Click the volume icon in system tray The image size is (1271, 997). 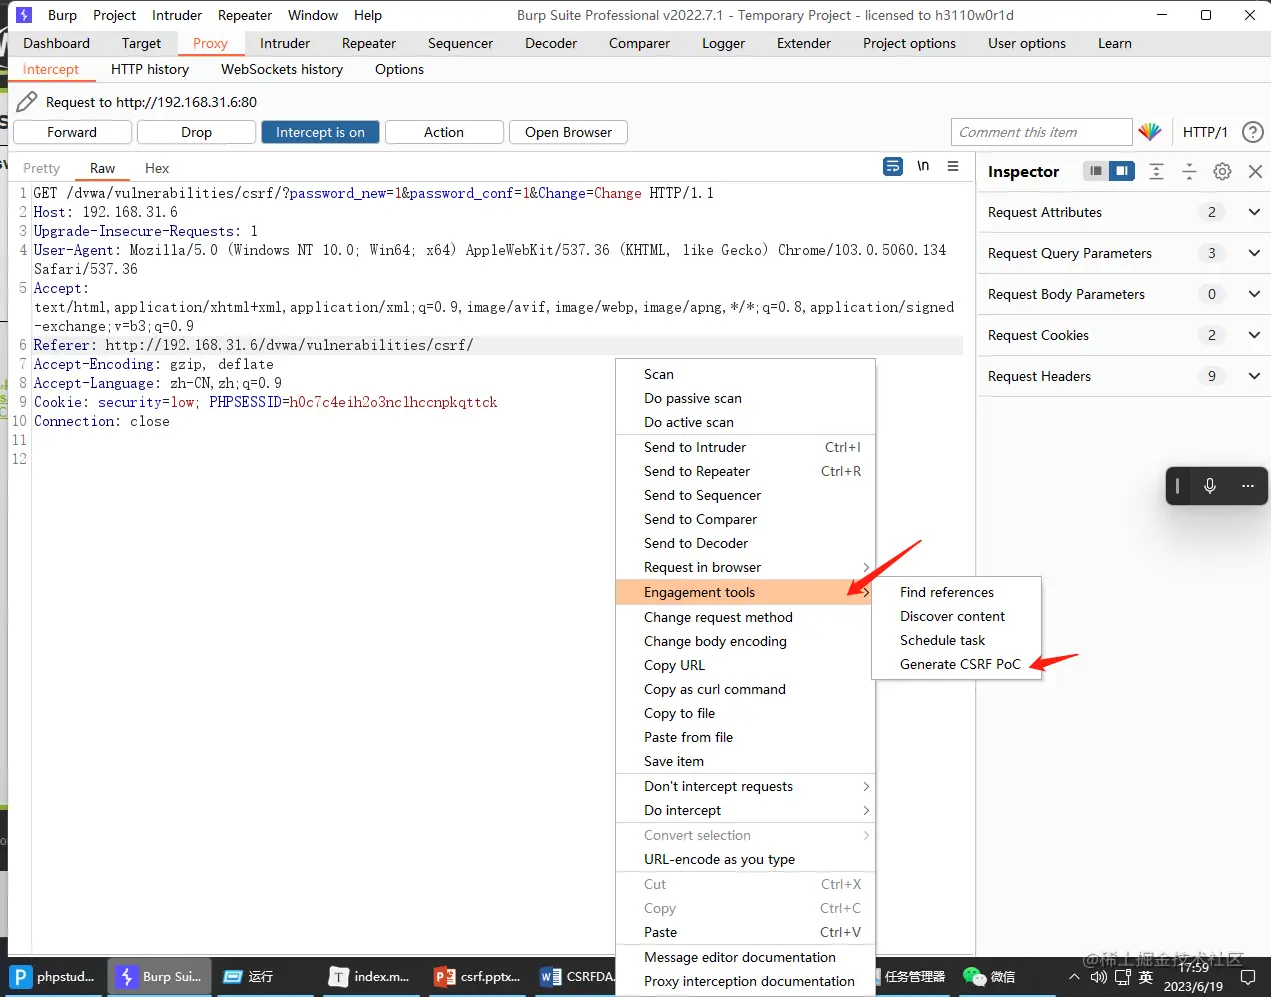(x=1098, y=977)
